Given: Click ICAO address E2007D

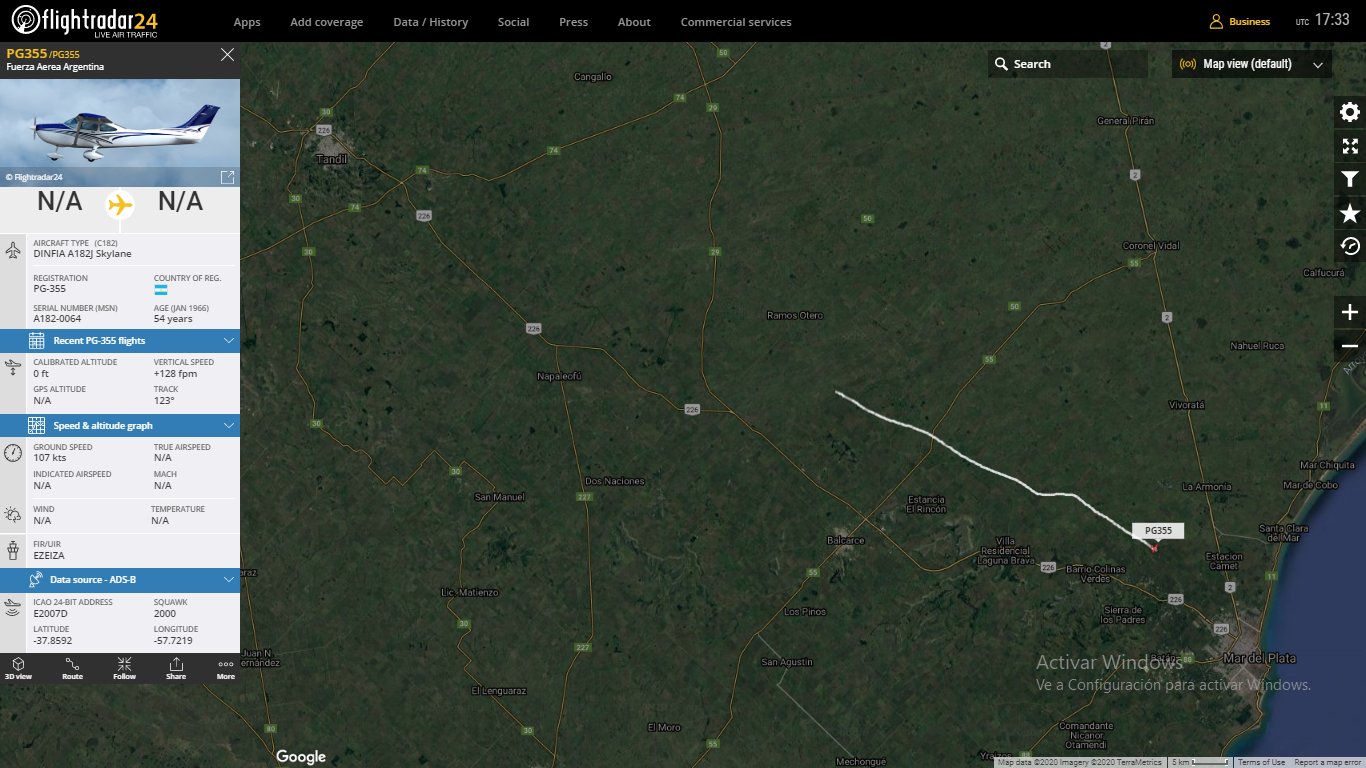Looking at the screenshot, I should click(x=49, y=613).
